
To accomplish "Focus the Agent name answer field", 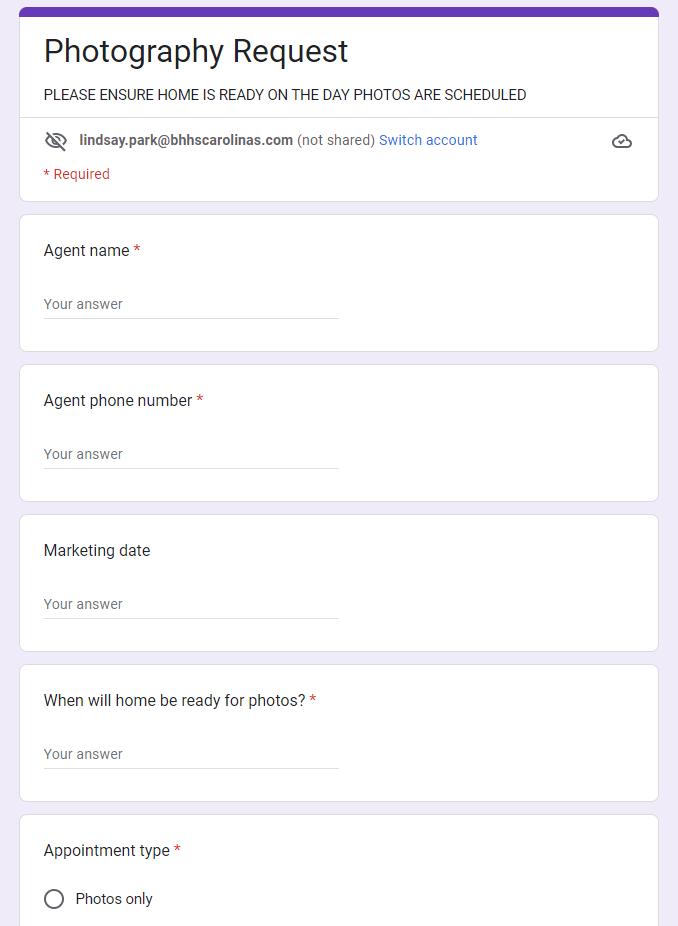I will point(191,304).
